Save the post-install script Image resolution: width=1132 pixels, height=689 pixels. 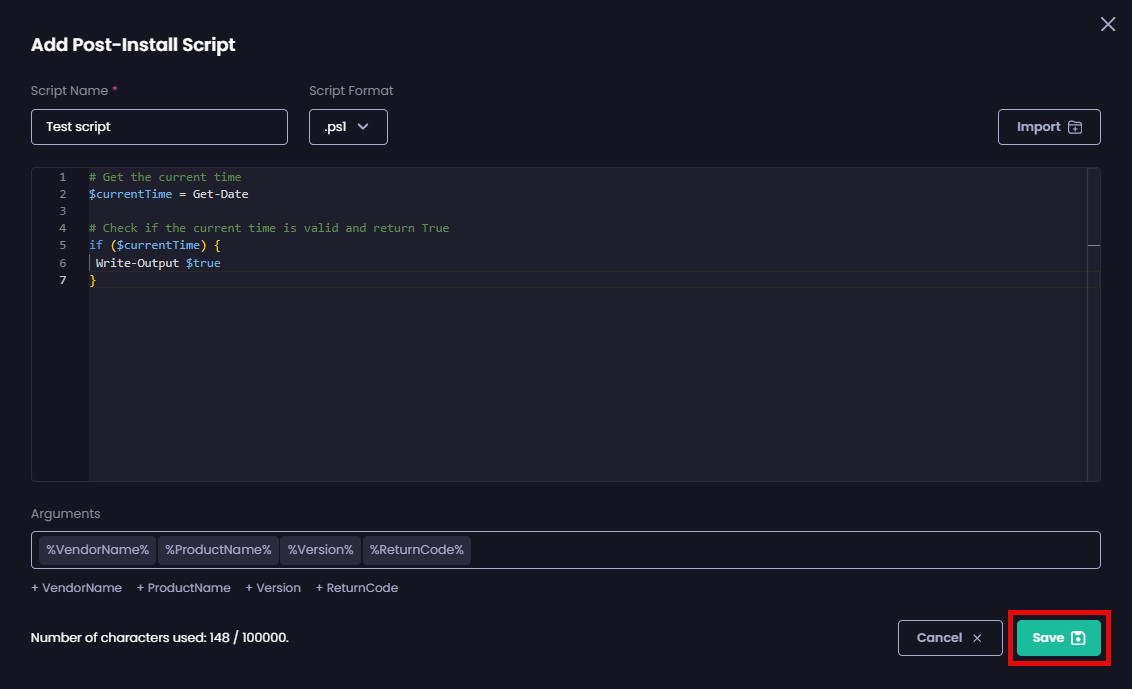(1059, 637)
